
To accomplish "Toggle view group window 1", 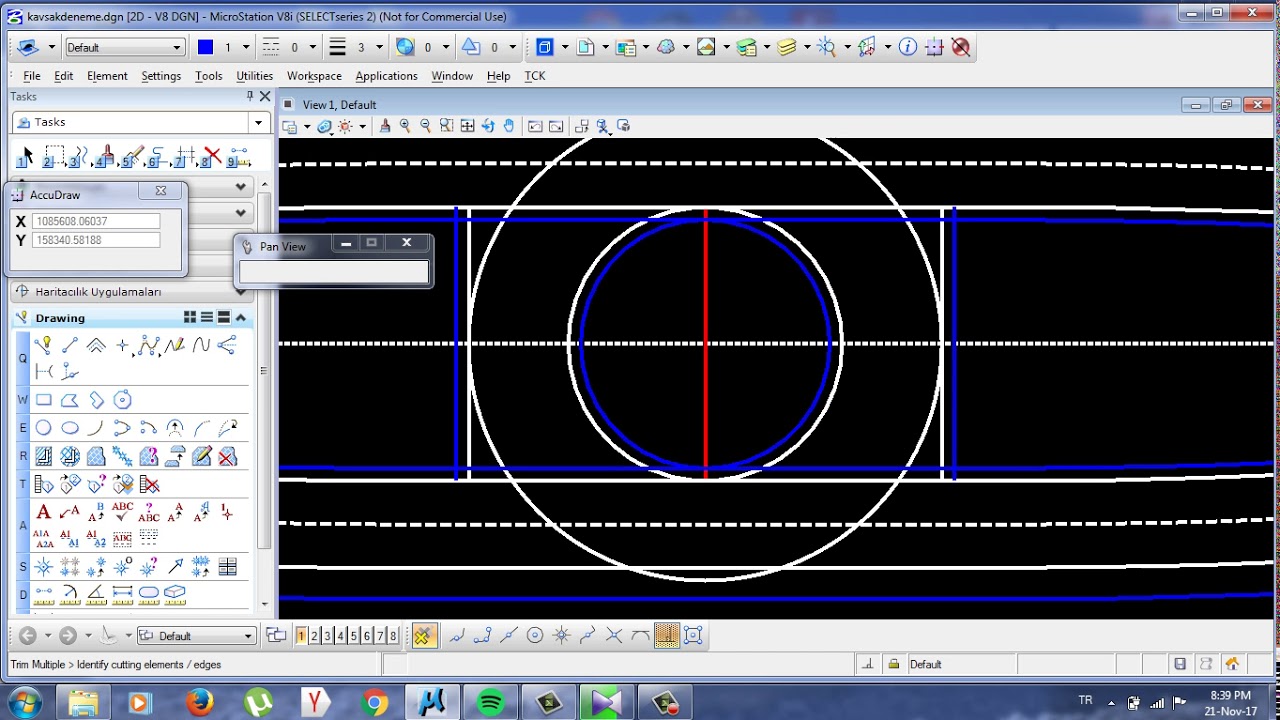I will pyautogui.click(x=301, y=636).
